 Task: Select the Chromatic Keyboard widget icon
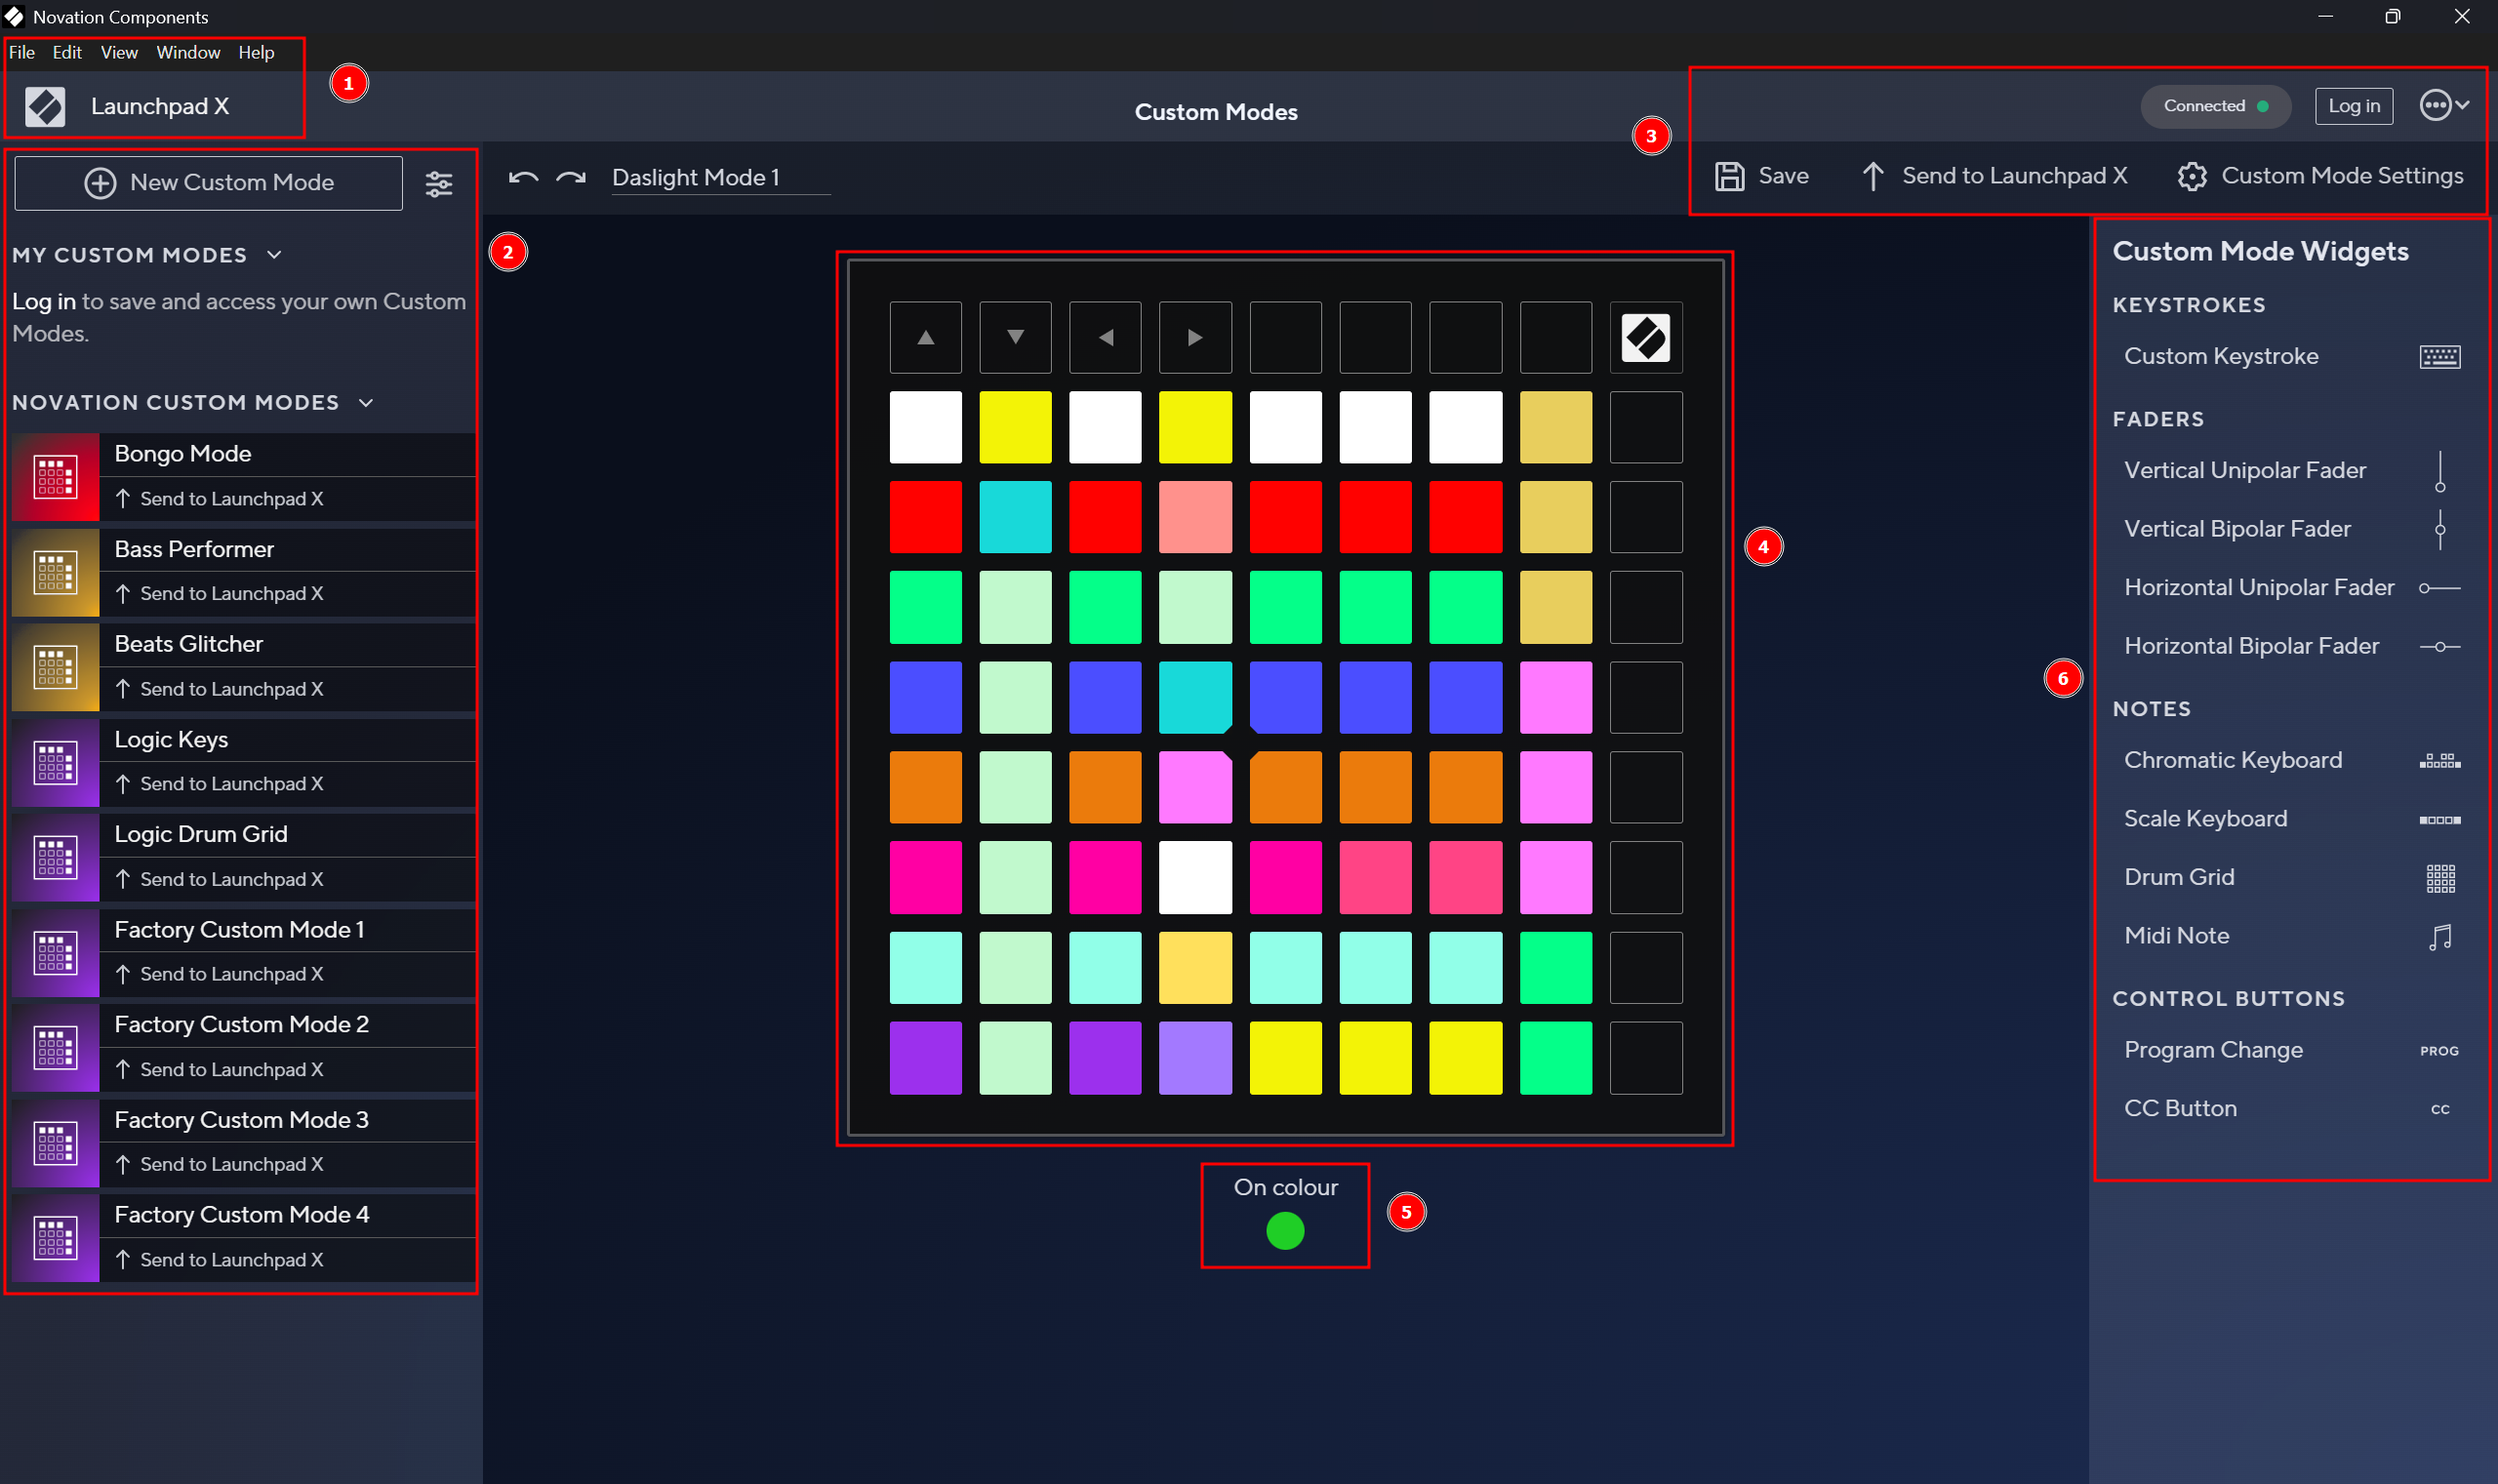[2439, 761]
